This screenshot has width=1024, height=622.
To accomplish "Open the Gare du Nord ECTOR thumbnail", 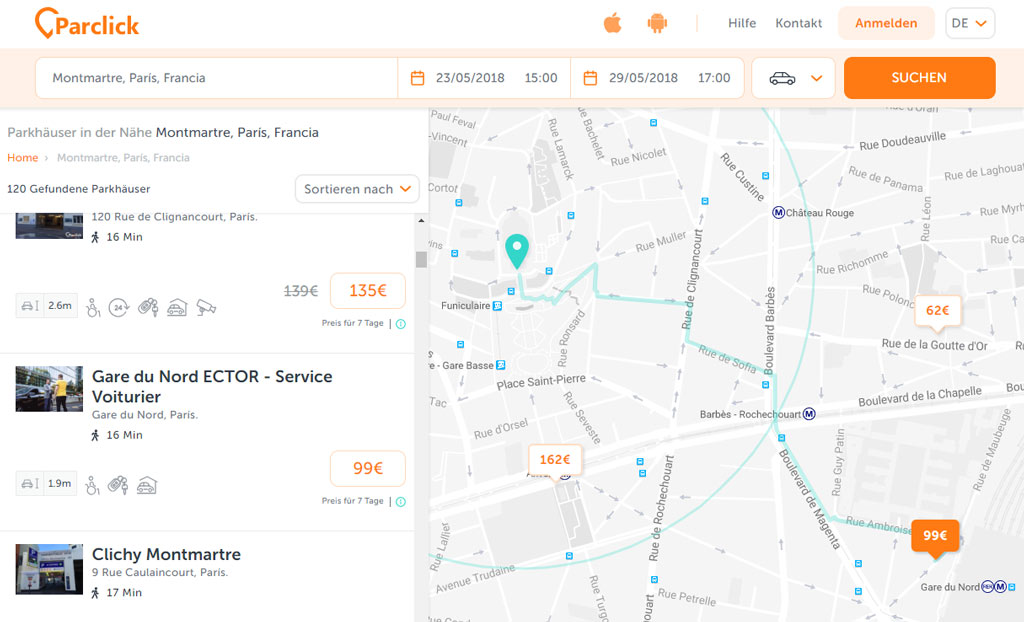I will tap(49, 389).
